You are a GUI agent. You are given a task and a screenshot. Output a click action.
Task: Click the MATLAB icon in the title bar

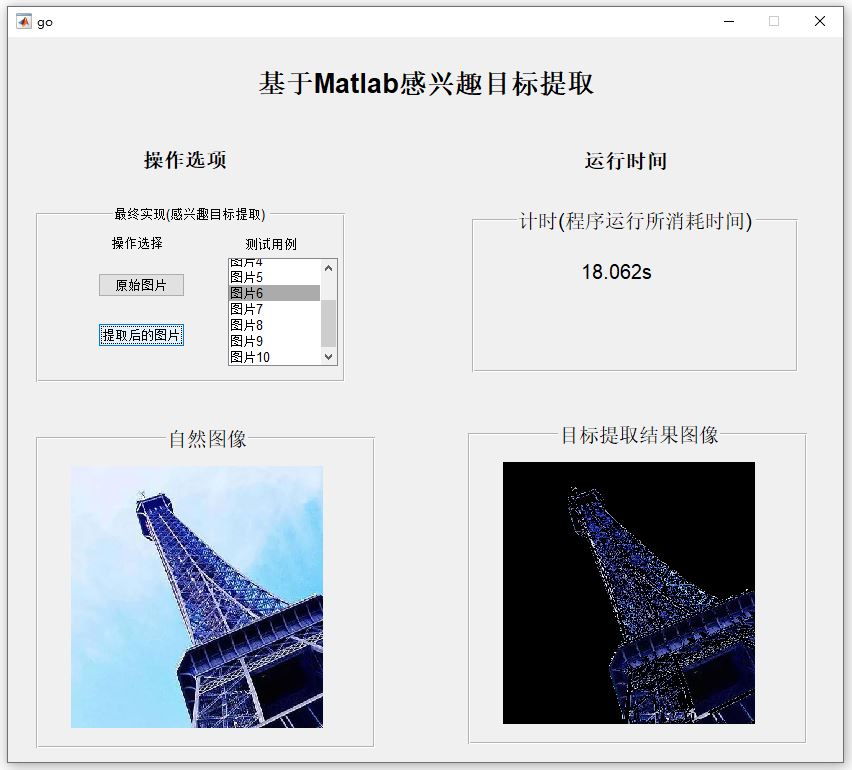point(24,22)
